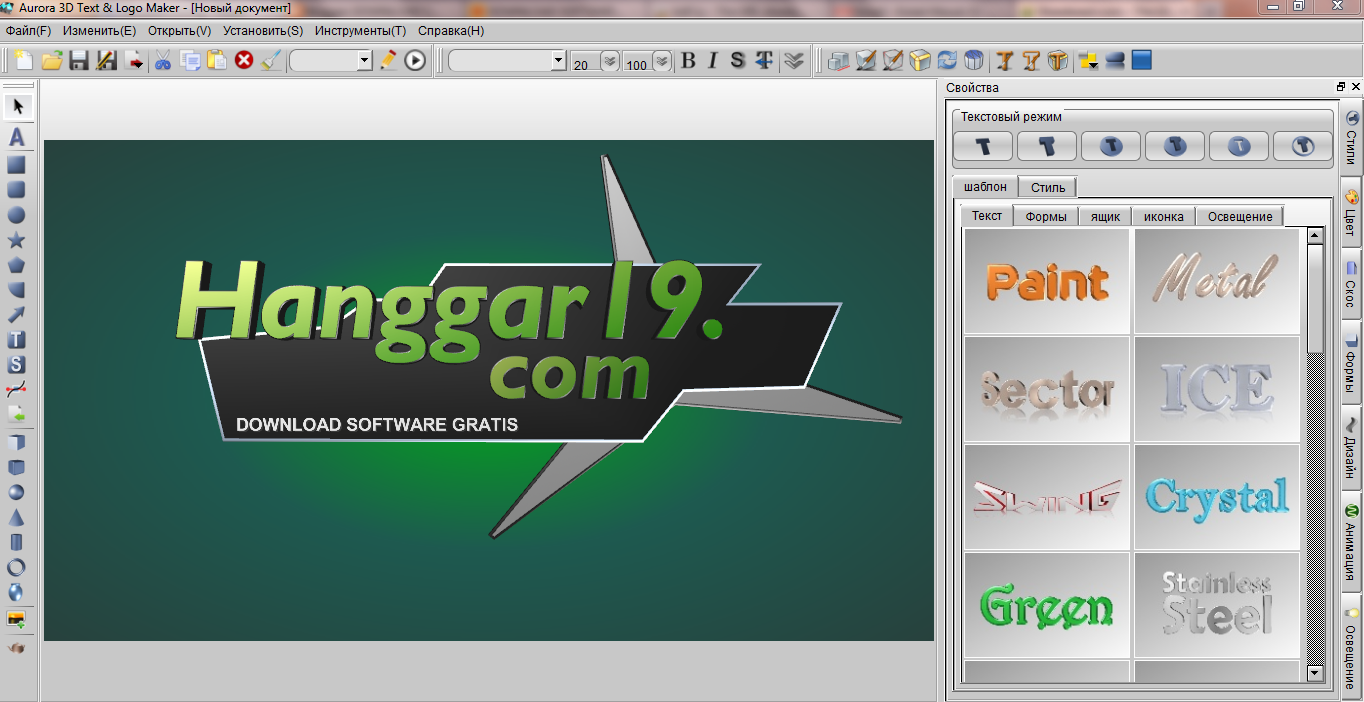Click the red Delete X icon
The width and height of the screenshot is (1364, 702).
click(x=244, y=61)
